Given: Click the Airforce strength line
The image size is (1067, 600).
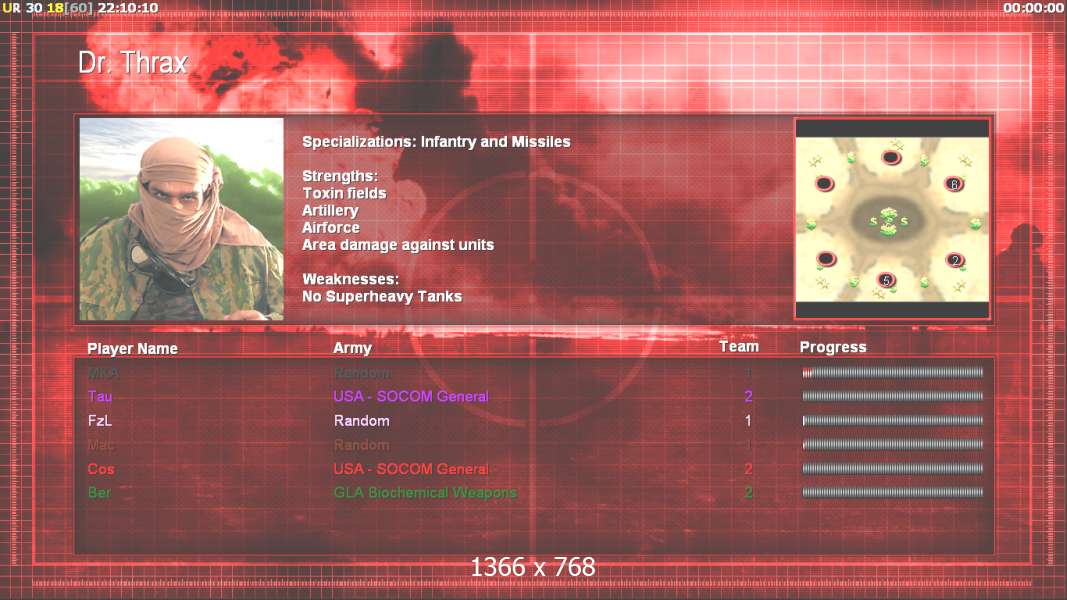Looking at the screenshot, I should [331, 228].
